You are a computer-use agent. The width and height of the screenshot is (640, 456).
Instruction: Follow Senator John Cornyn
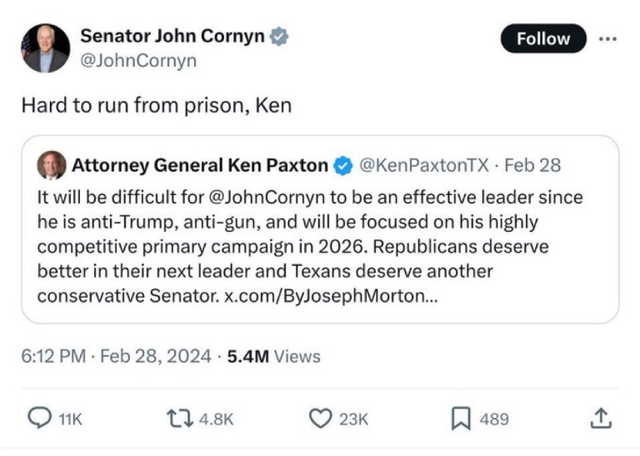coord(543,38)
